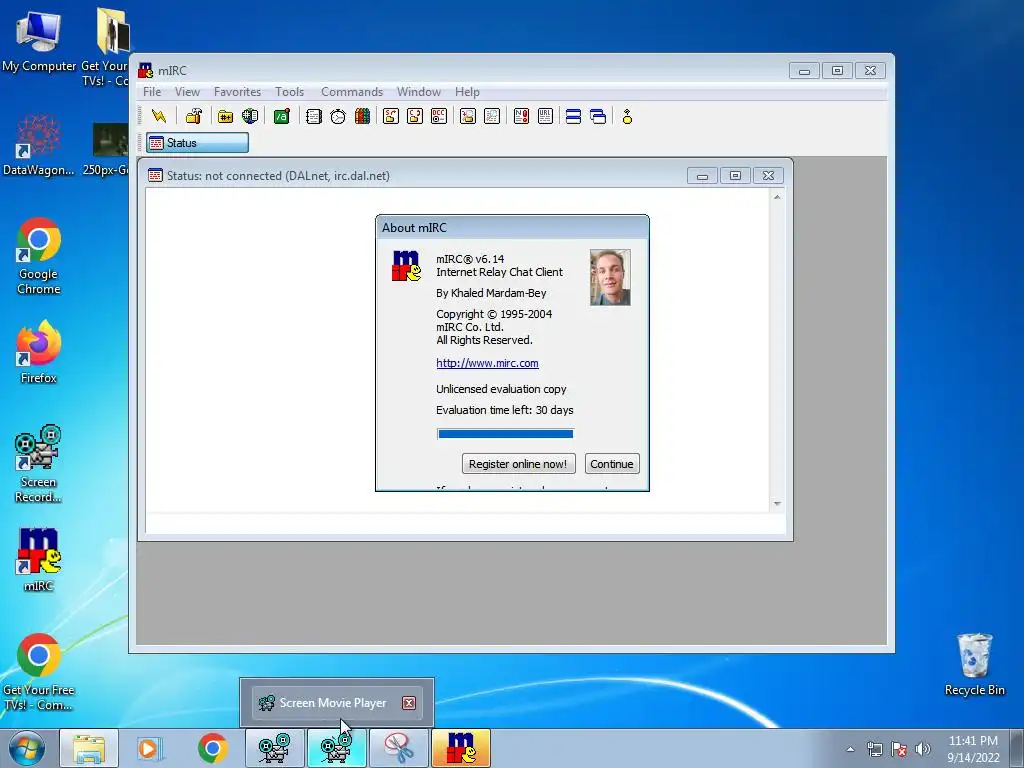Click the DCC Chat toolbar icon
The height and width of the screenshot is (768, 1024).
click(x=415, y=116)
